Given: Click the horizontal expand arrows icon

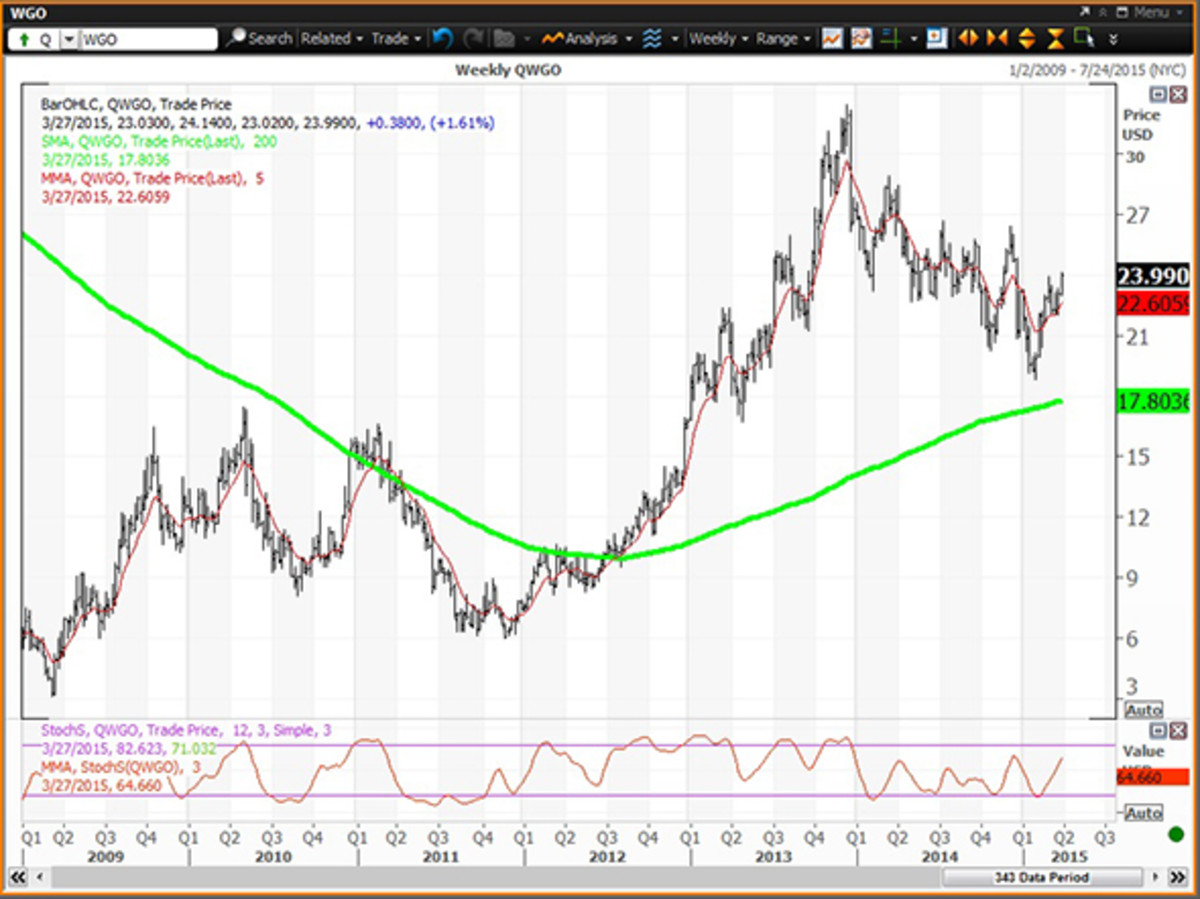Looking at the screenshot, I should (967, 39).
